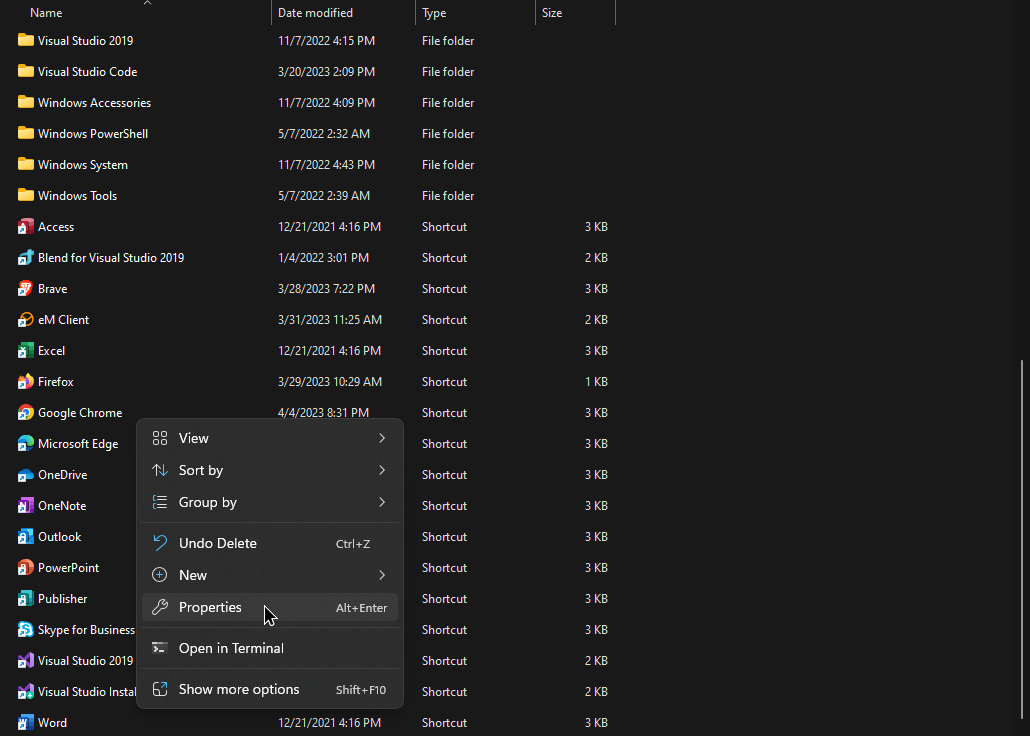Image resolution: width=1030 pixels, height=736 pixels.
Task: Click the Windows PowerShell folder icon
Action: click(26, 133)
